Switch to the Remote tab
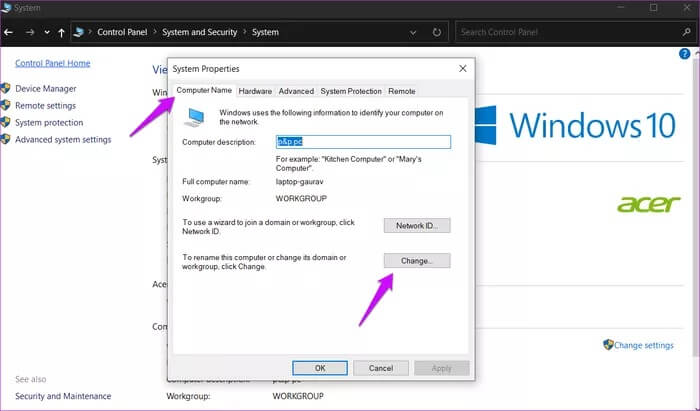The image size is (700, 411). 402,91
